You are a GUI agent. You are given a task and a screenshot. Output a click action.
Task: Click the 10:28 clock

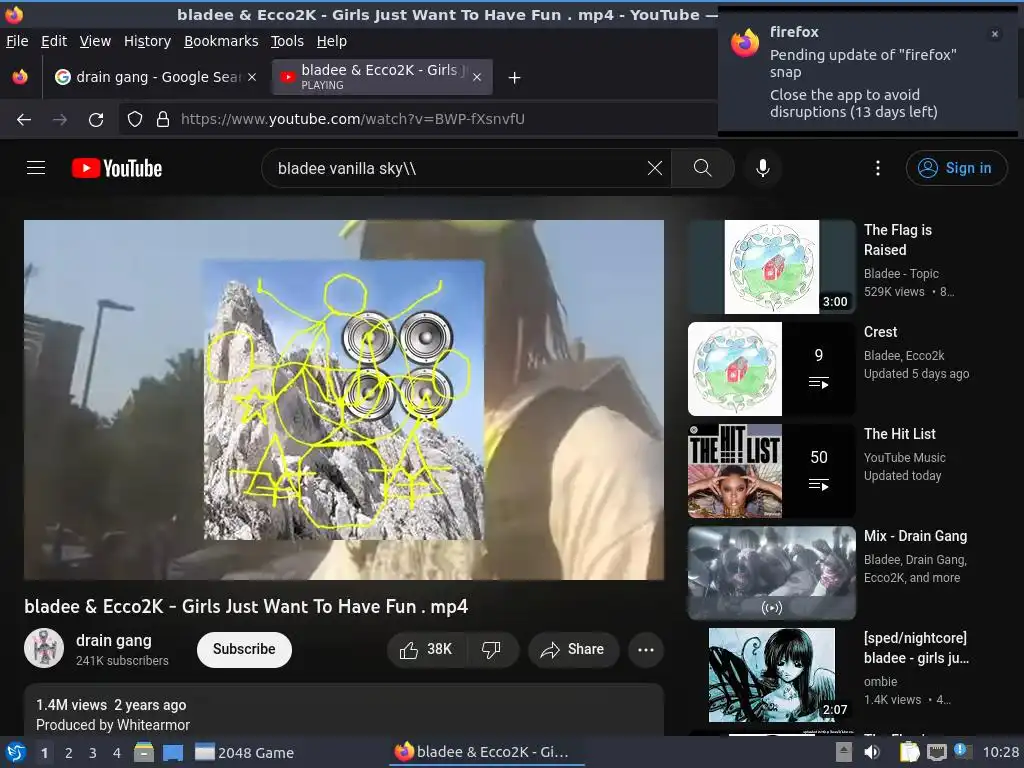pos(1000,752)
